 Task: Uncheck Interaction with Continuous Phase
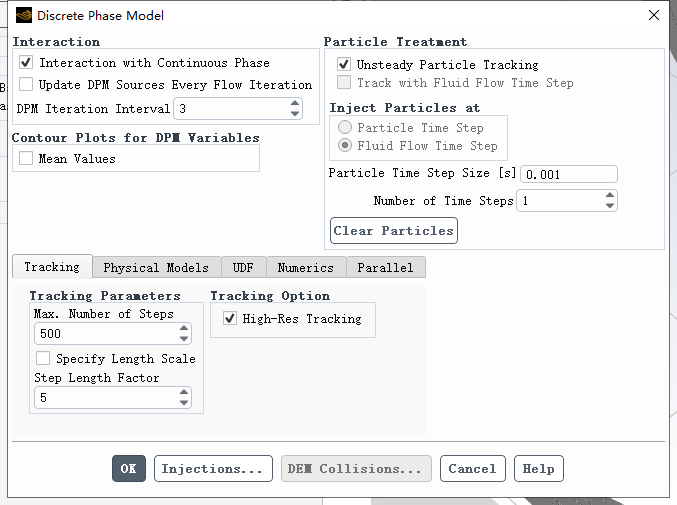[26, 62]
